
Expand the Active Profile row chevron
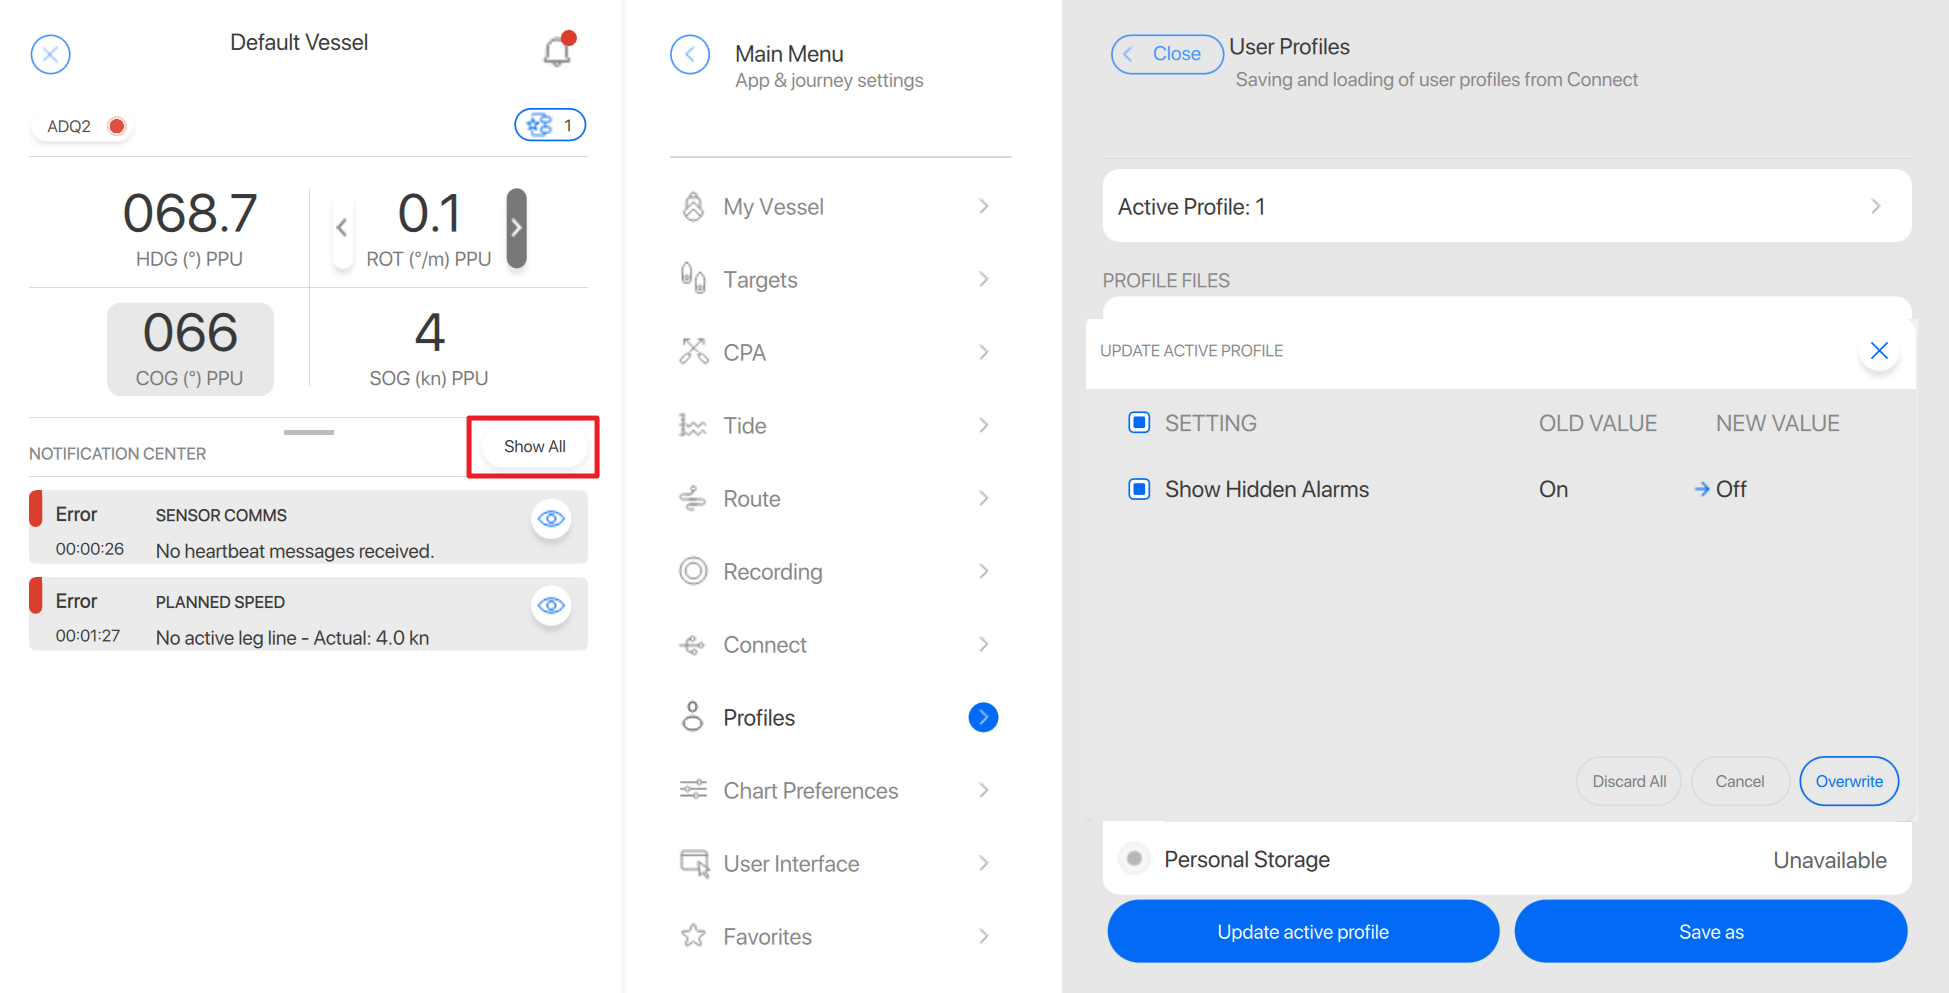1875,206
